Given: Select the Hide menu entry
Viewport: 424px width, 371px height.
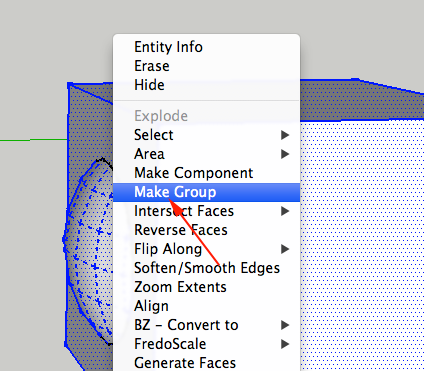Looking at the screenshot, I should tap(206, 85).
